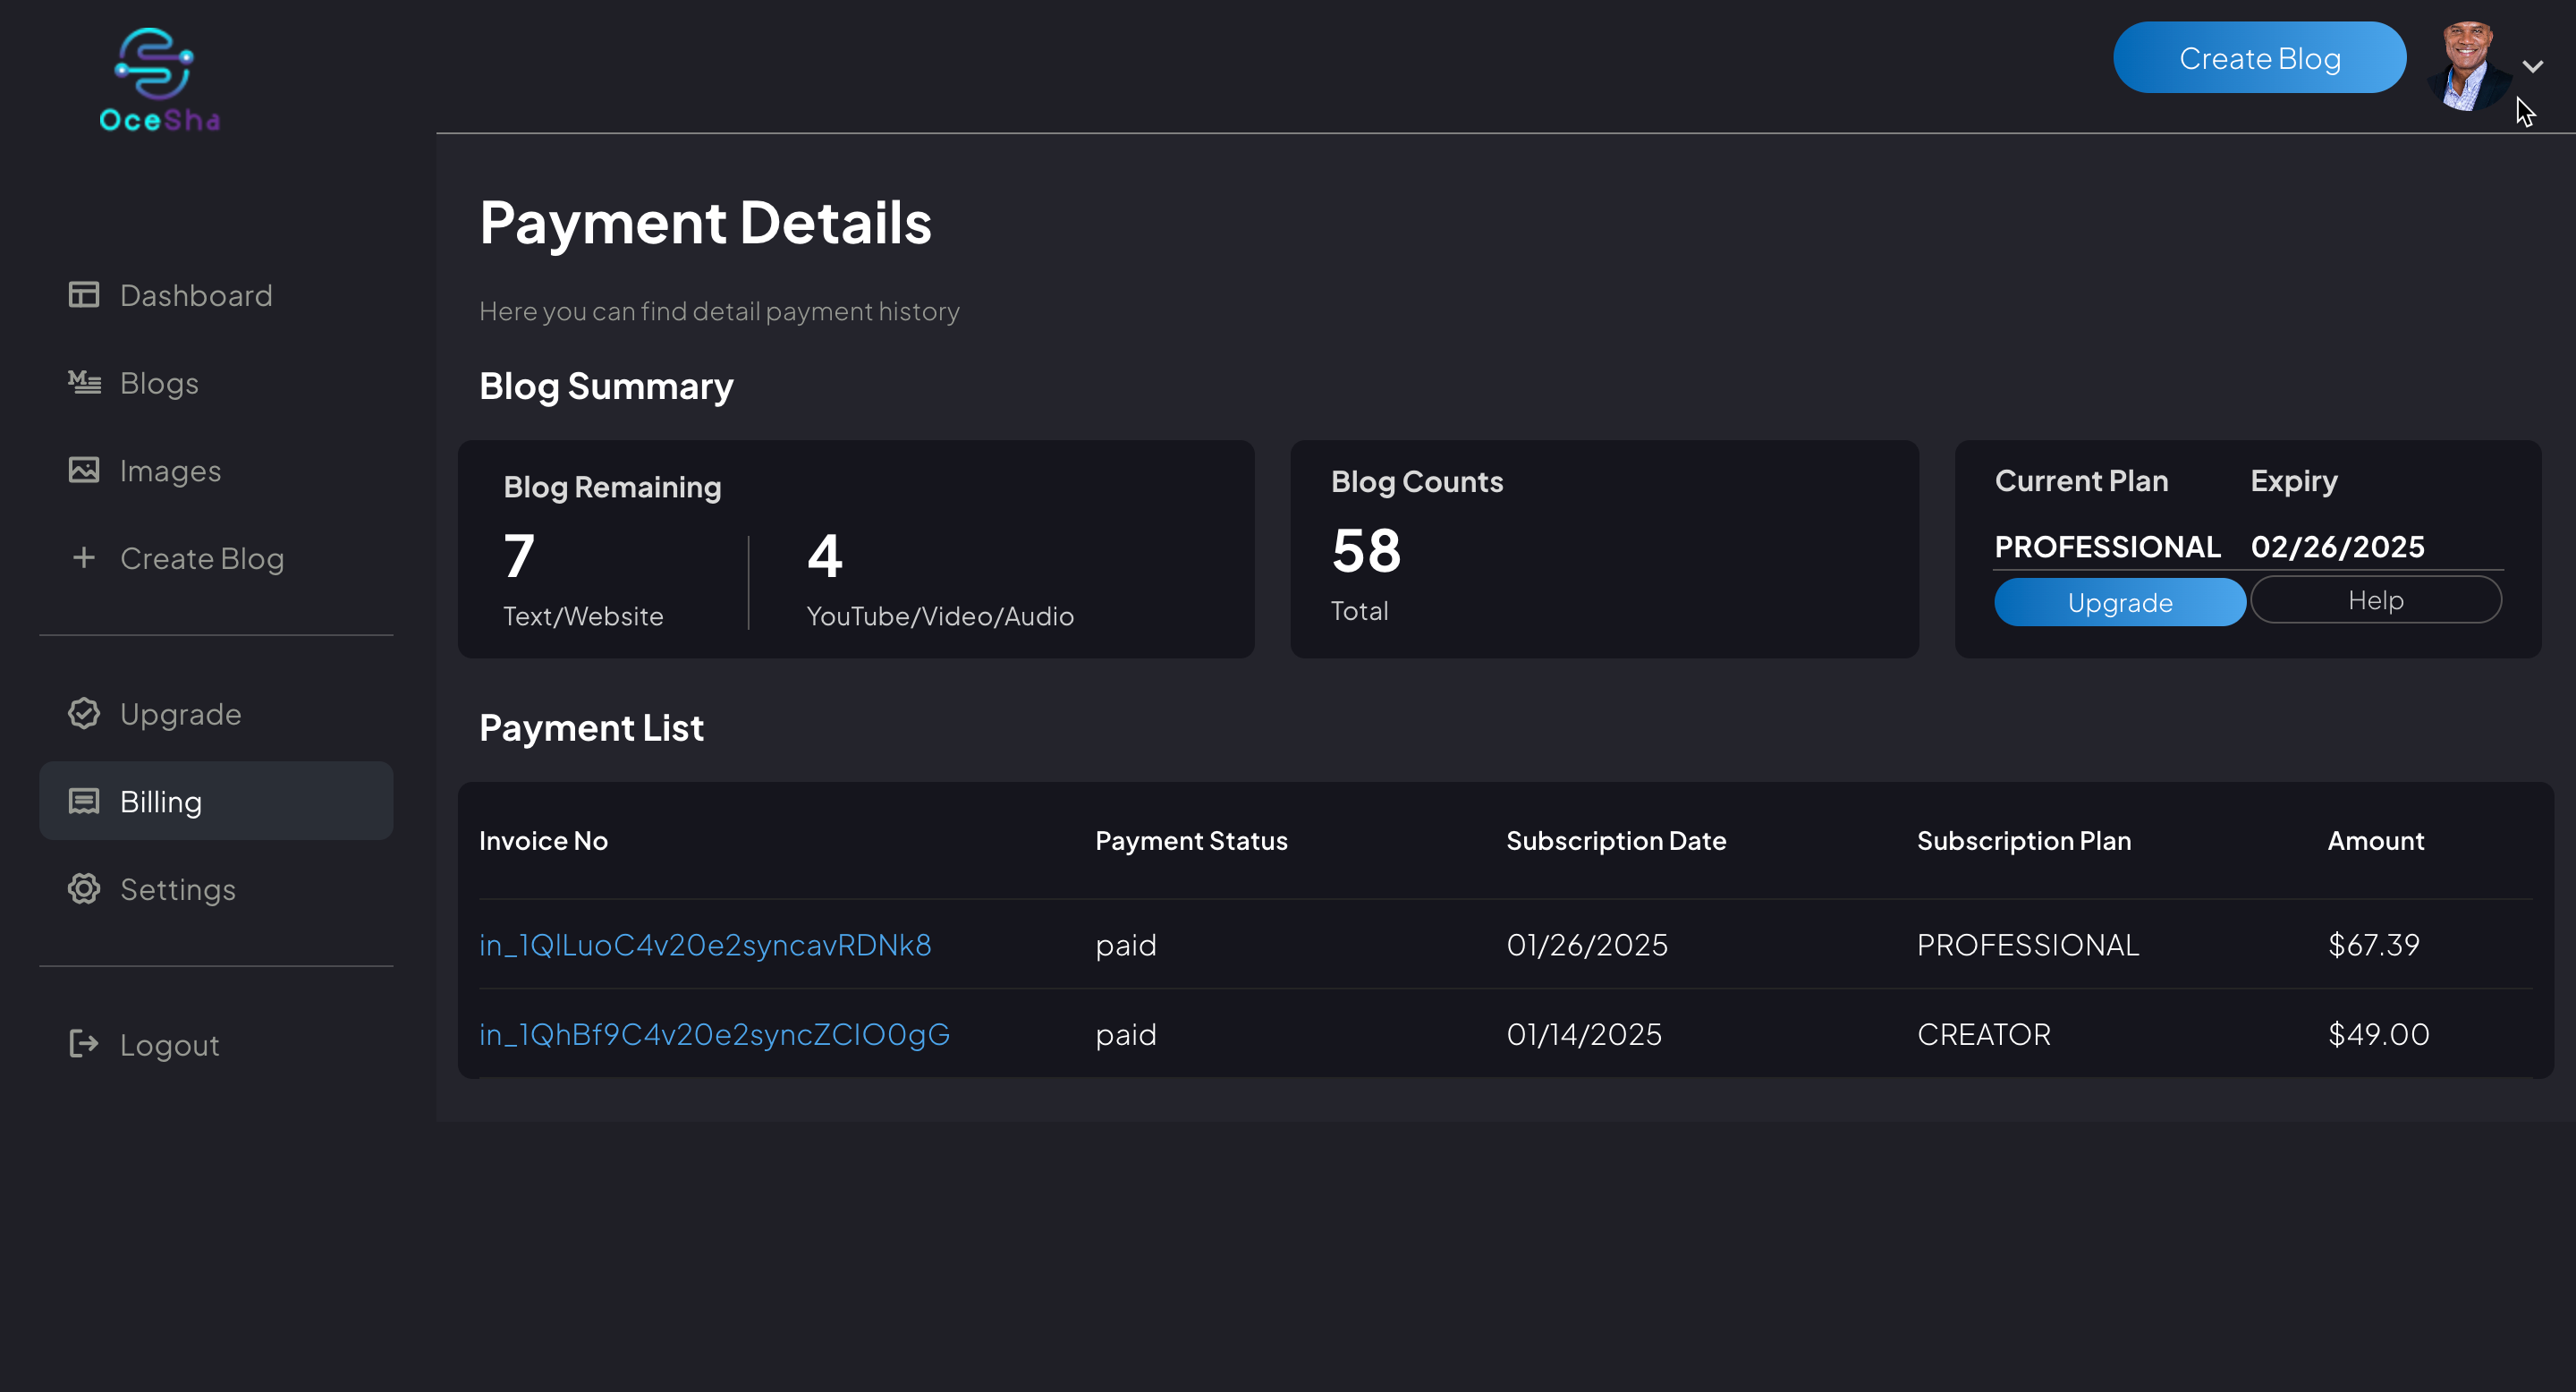
Task: Click the Logout arrow icon in sidebar
Action: pyautogui.click(x=84, y=1044)
